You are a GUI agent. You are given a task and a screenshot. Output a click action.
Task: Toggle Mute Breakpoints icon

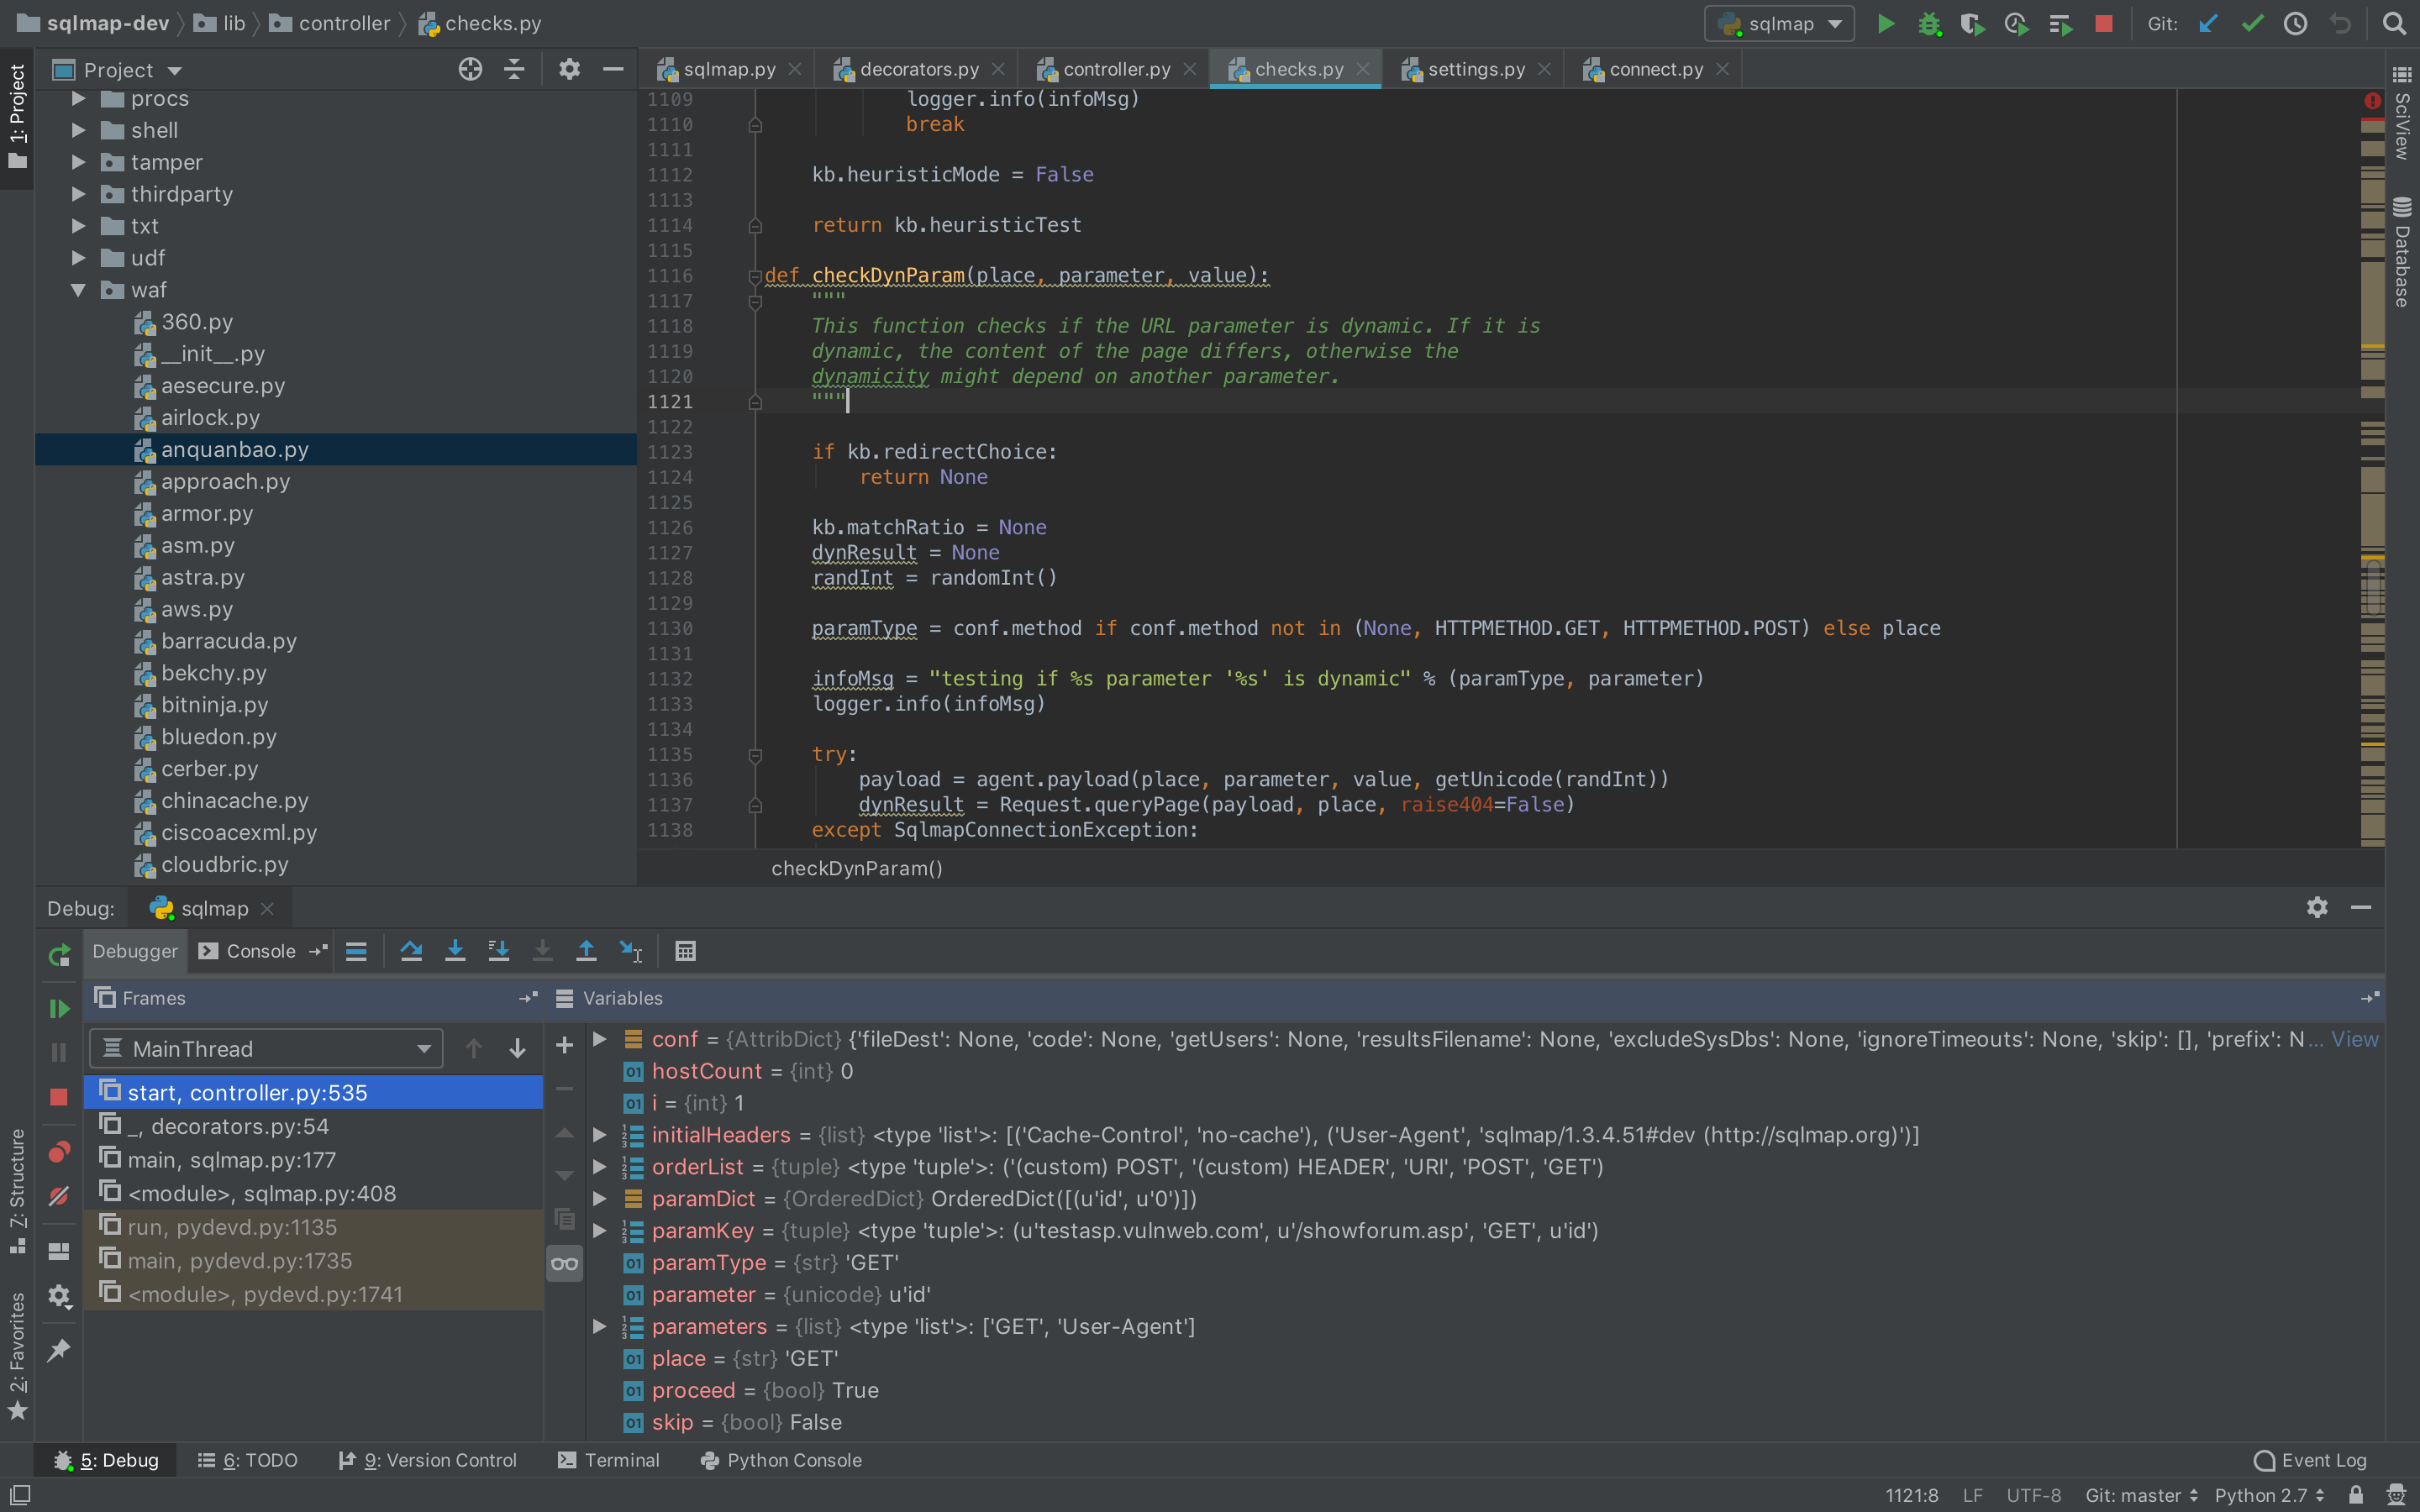59,1196
